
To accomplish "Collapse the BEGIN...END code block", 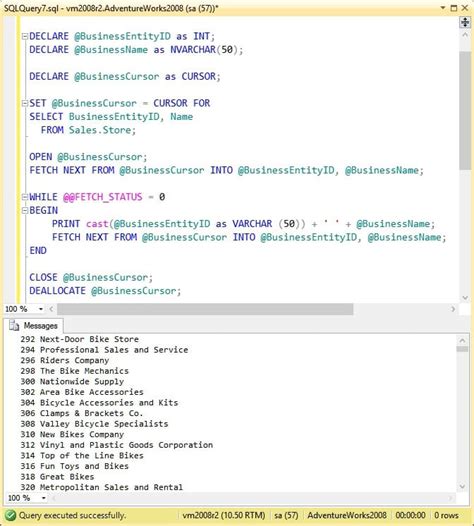I will click(24, 211).
